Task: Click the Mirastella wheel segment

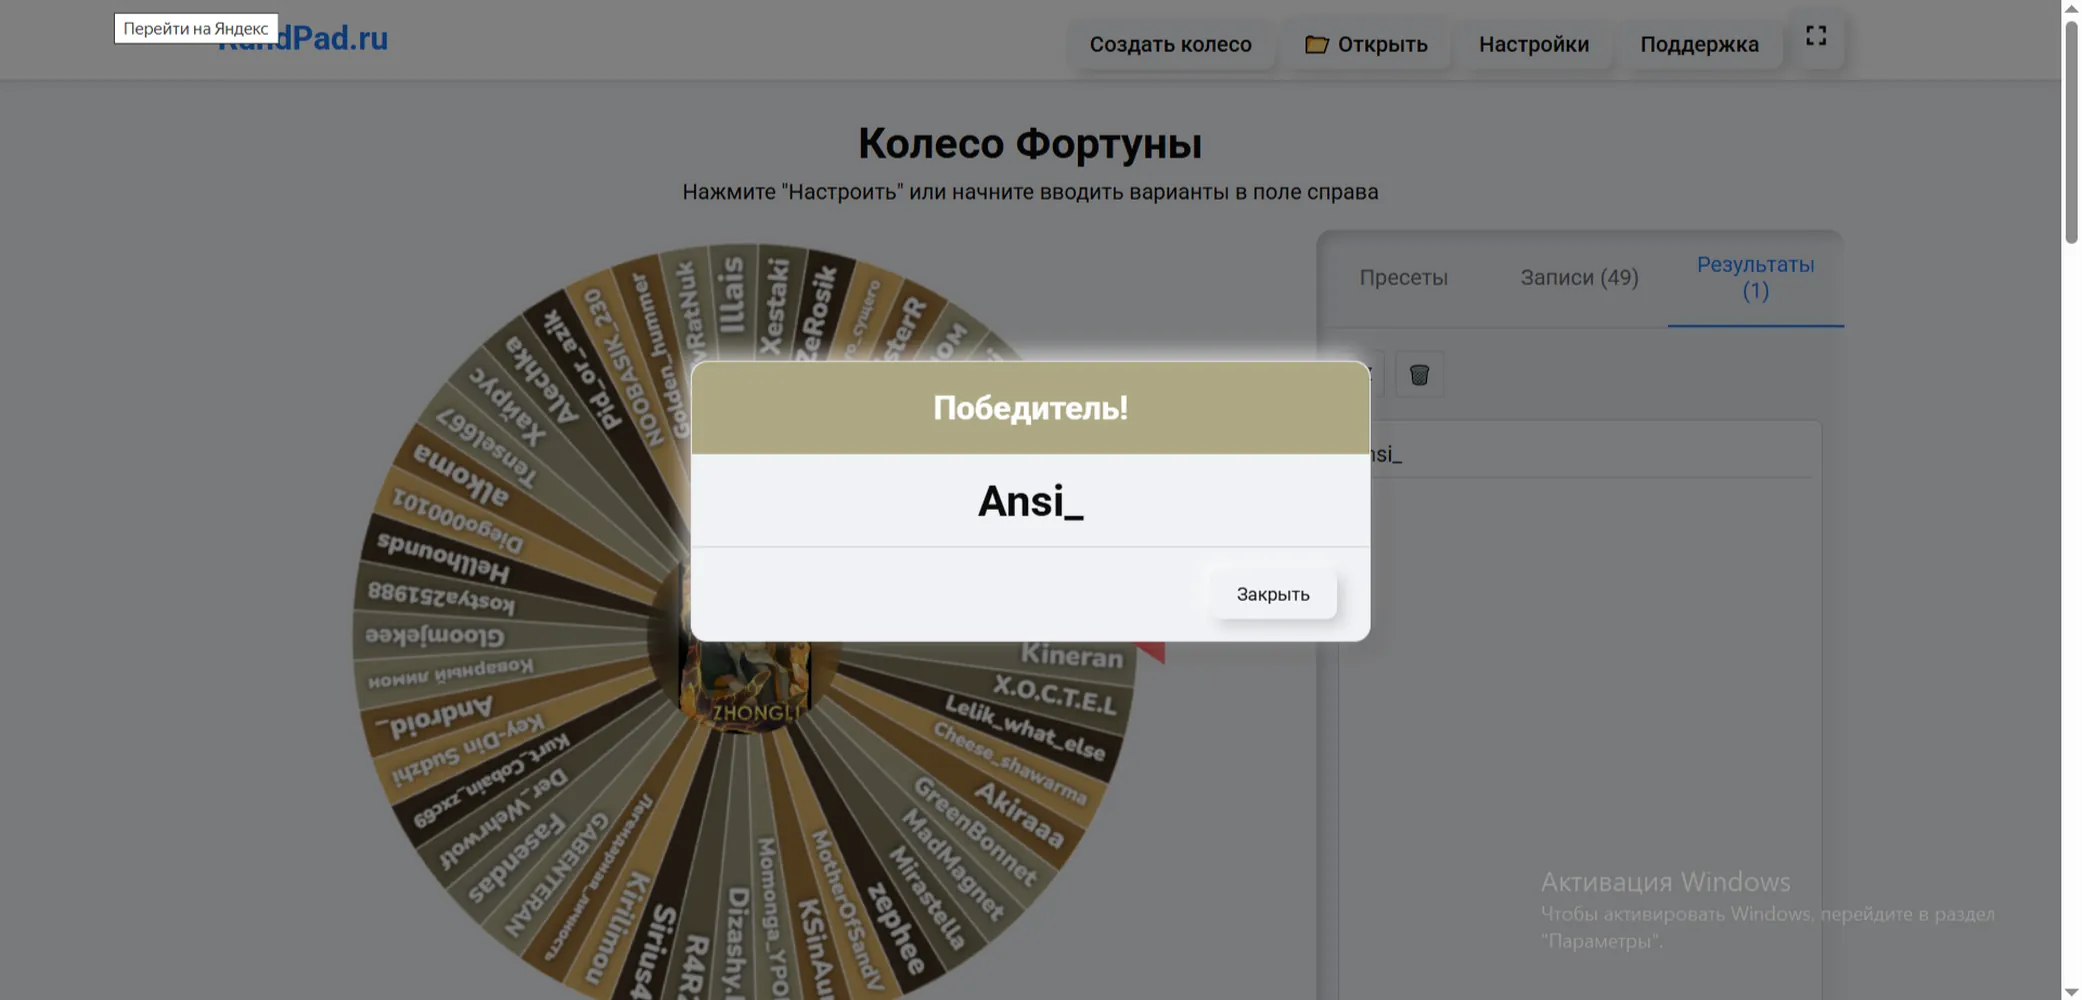Action: pyautogui.click(x=927, y=897)
